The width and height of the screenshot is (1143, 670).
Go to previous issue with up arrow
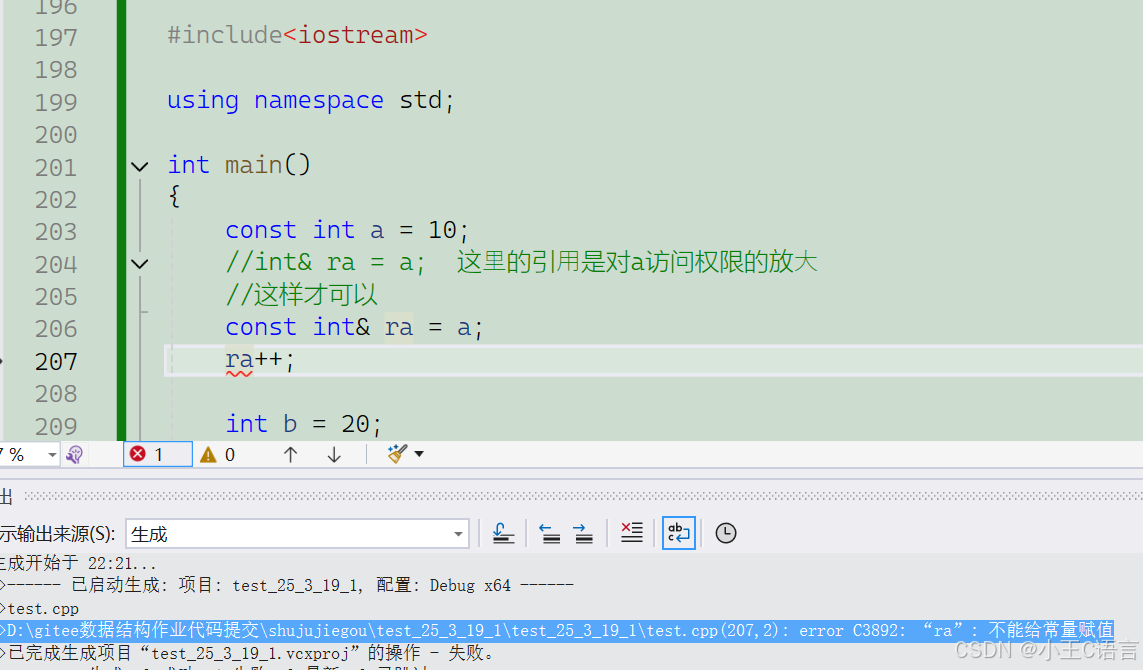290,455
